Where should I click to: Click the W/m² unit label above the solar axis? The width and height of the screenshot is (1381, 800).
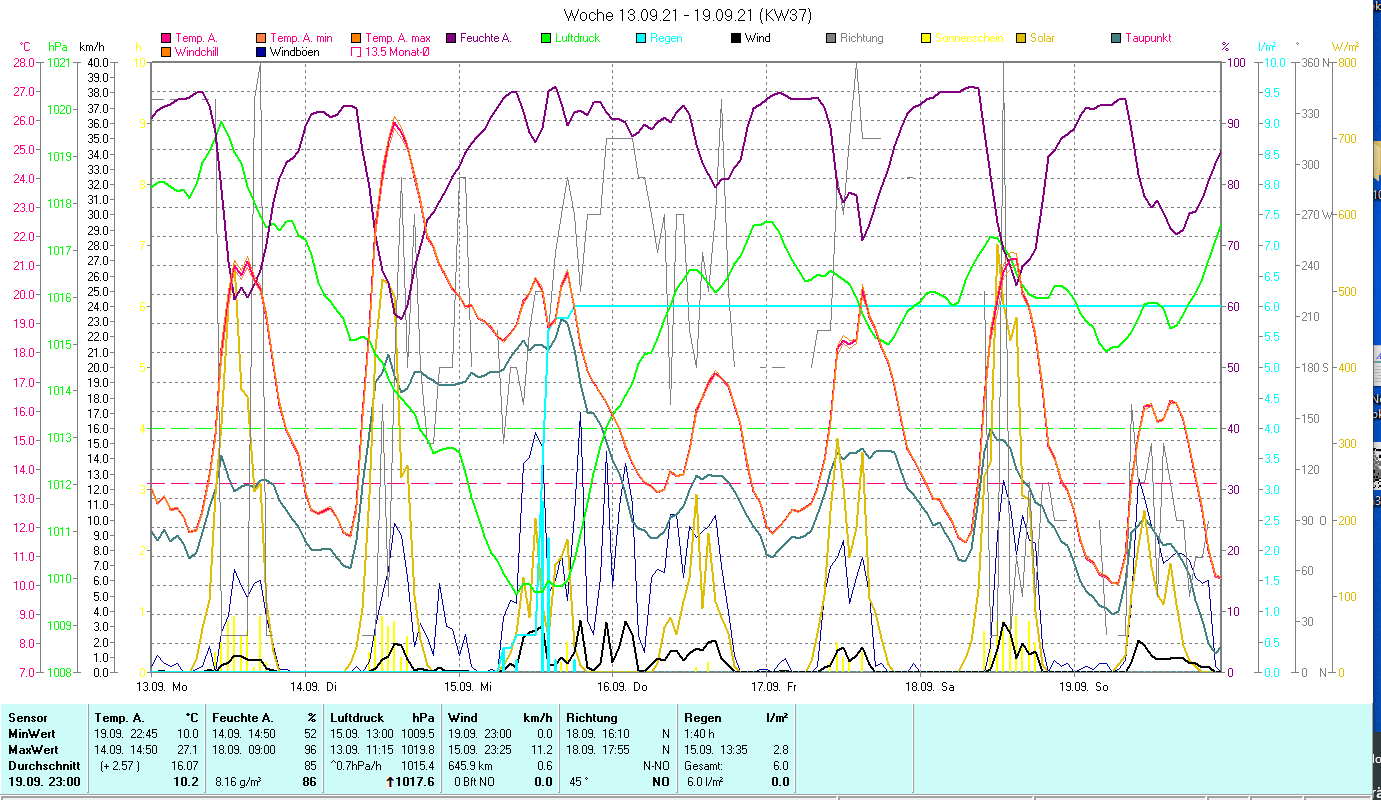[x=1347, y=47]
